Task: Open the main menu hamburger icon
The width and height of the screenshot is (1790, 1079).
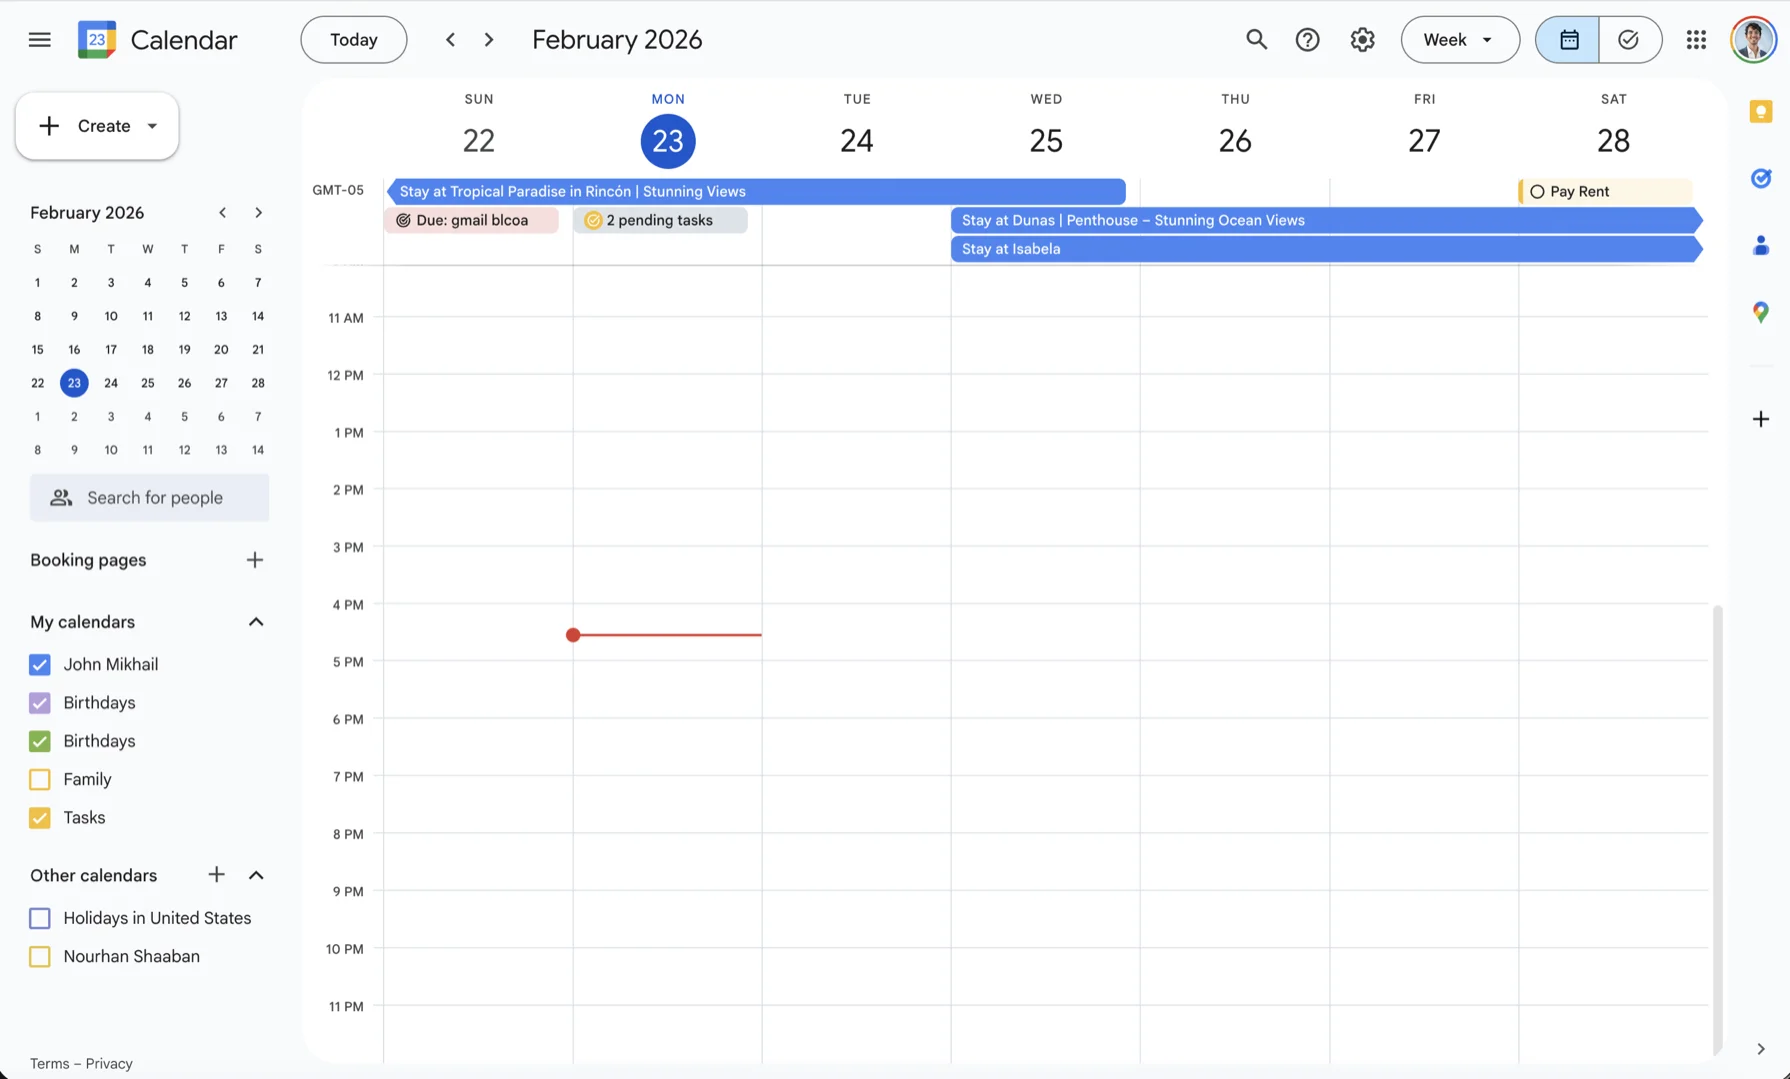Action: coord(40,40)
